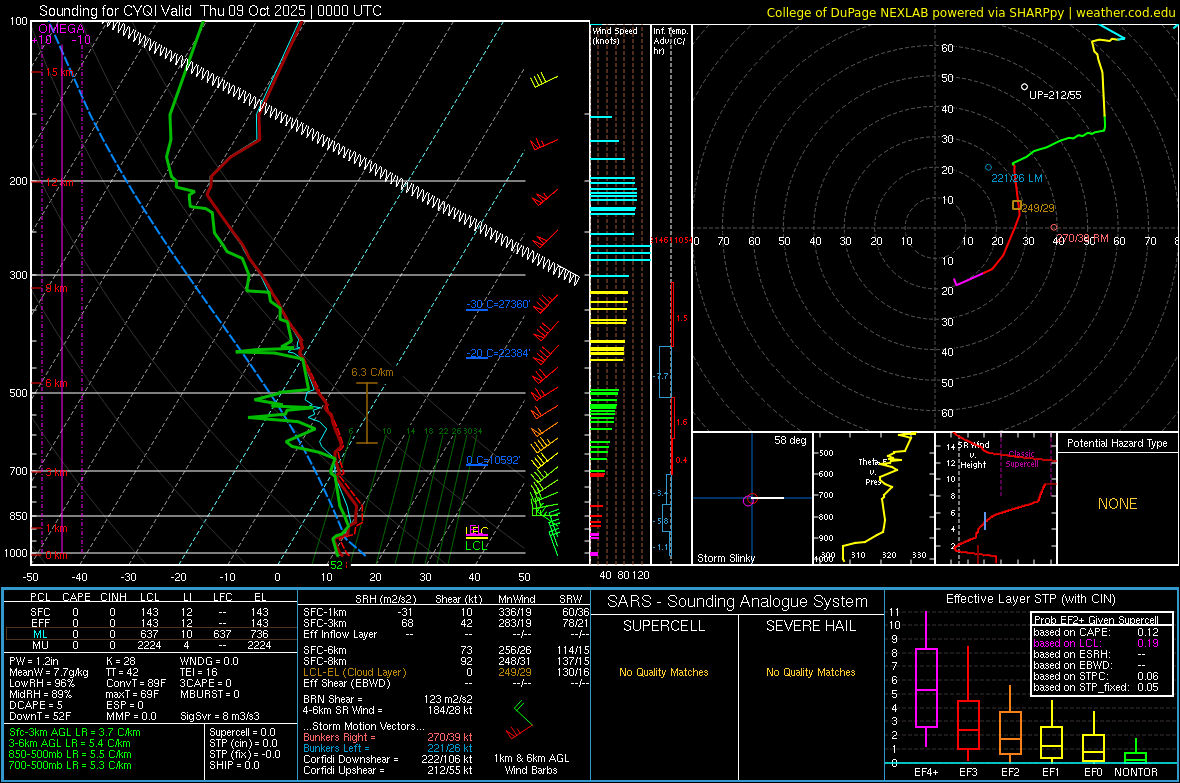Click the CAPE column header
The image size is (1180, 783).
click(x=76, y=597)
